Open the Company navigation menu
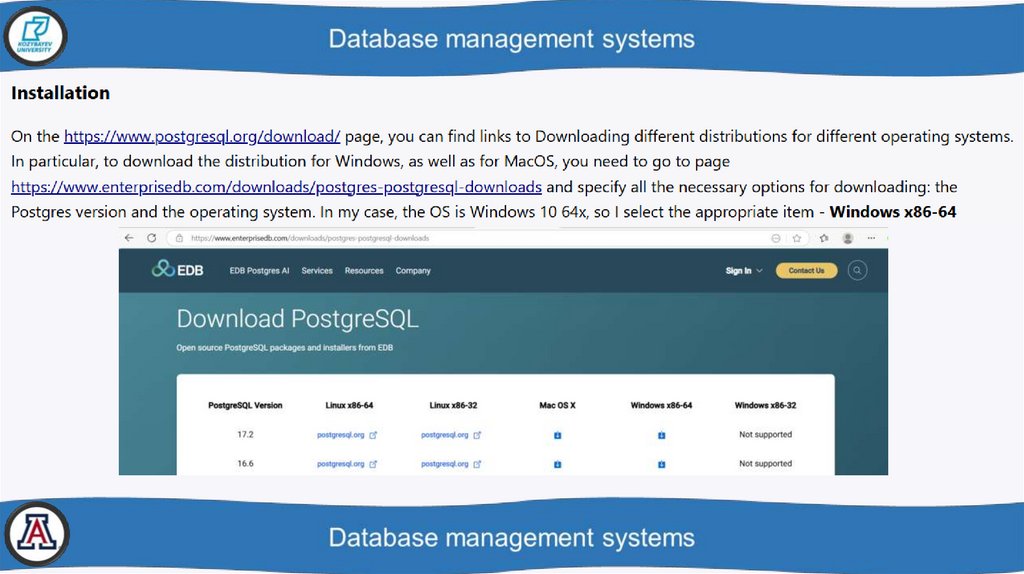This screenshot has height=574, width=1024. [x=413, y=271]
